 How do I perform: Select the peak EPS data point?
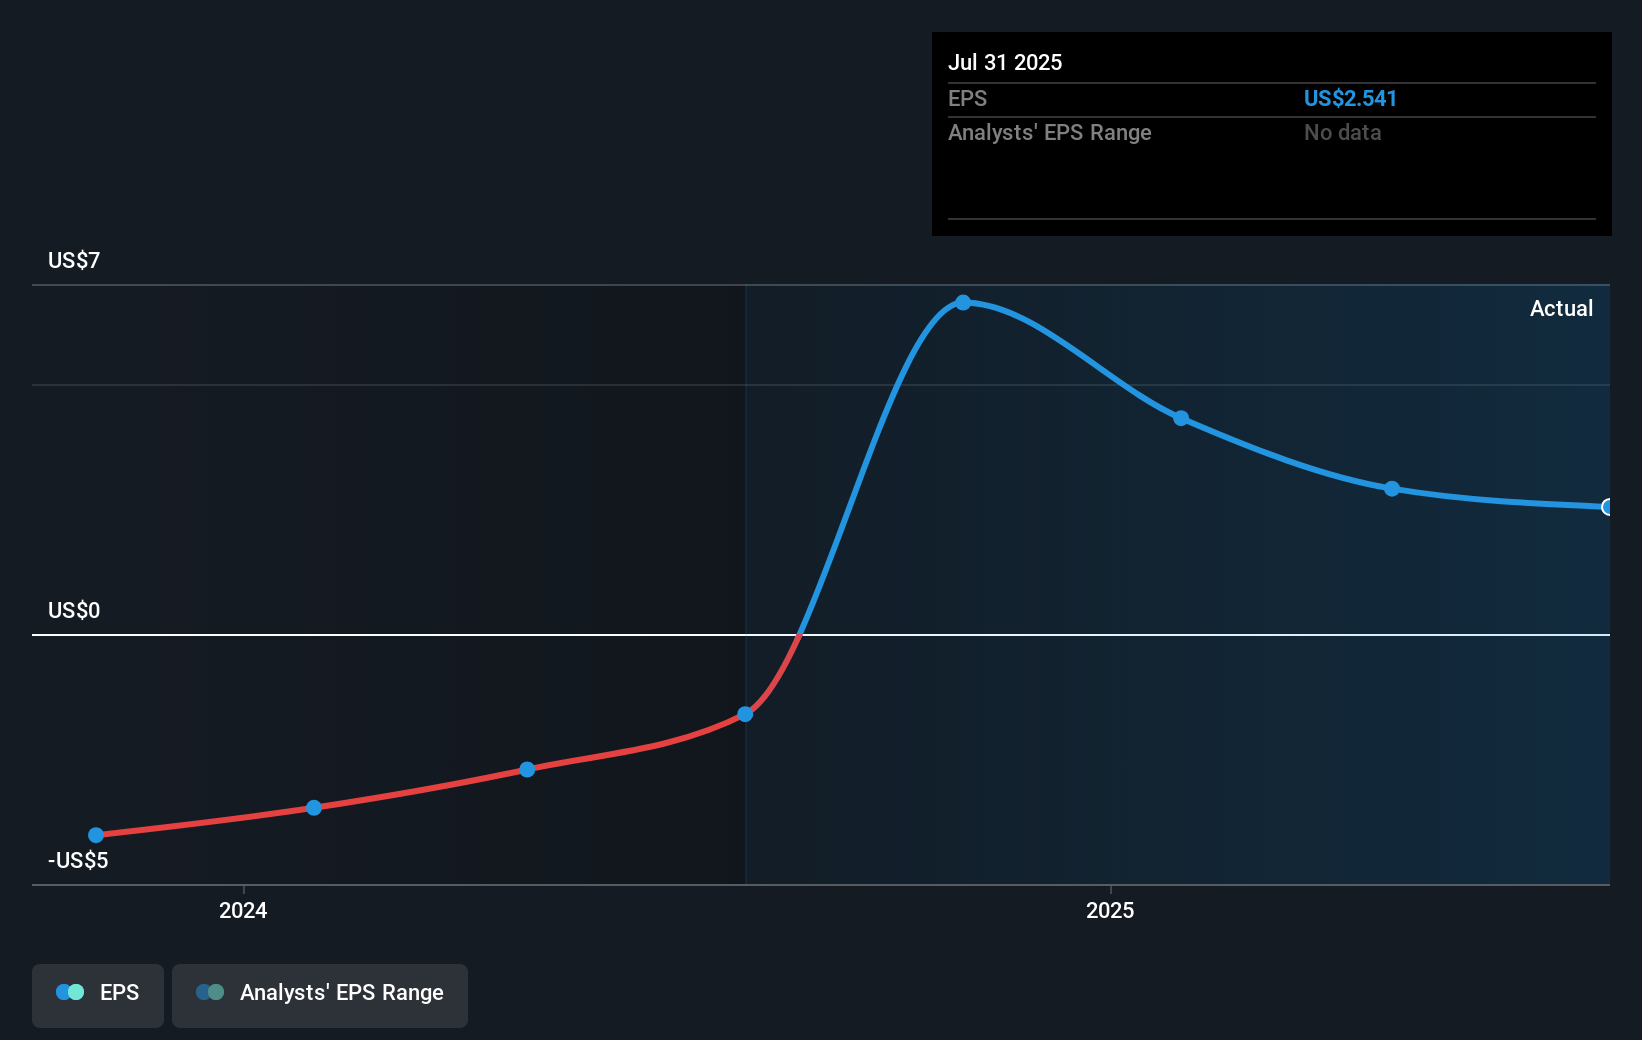pos(963,302)
